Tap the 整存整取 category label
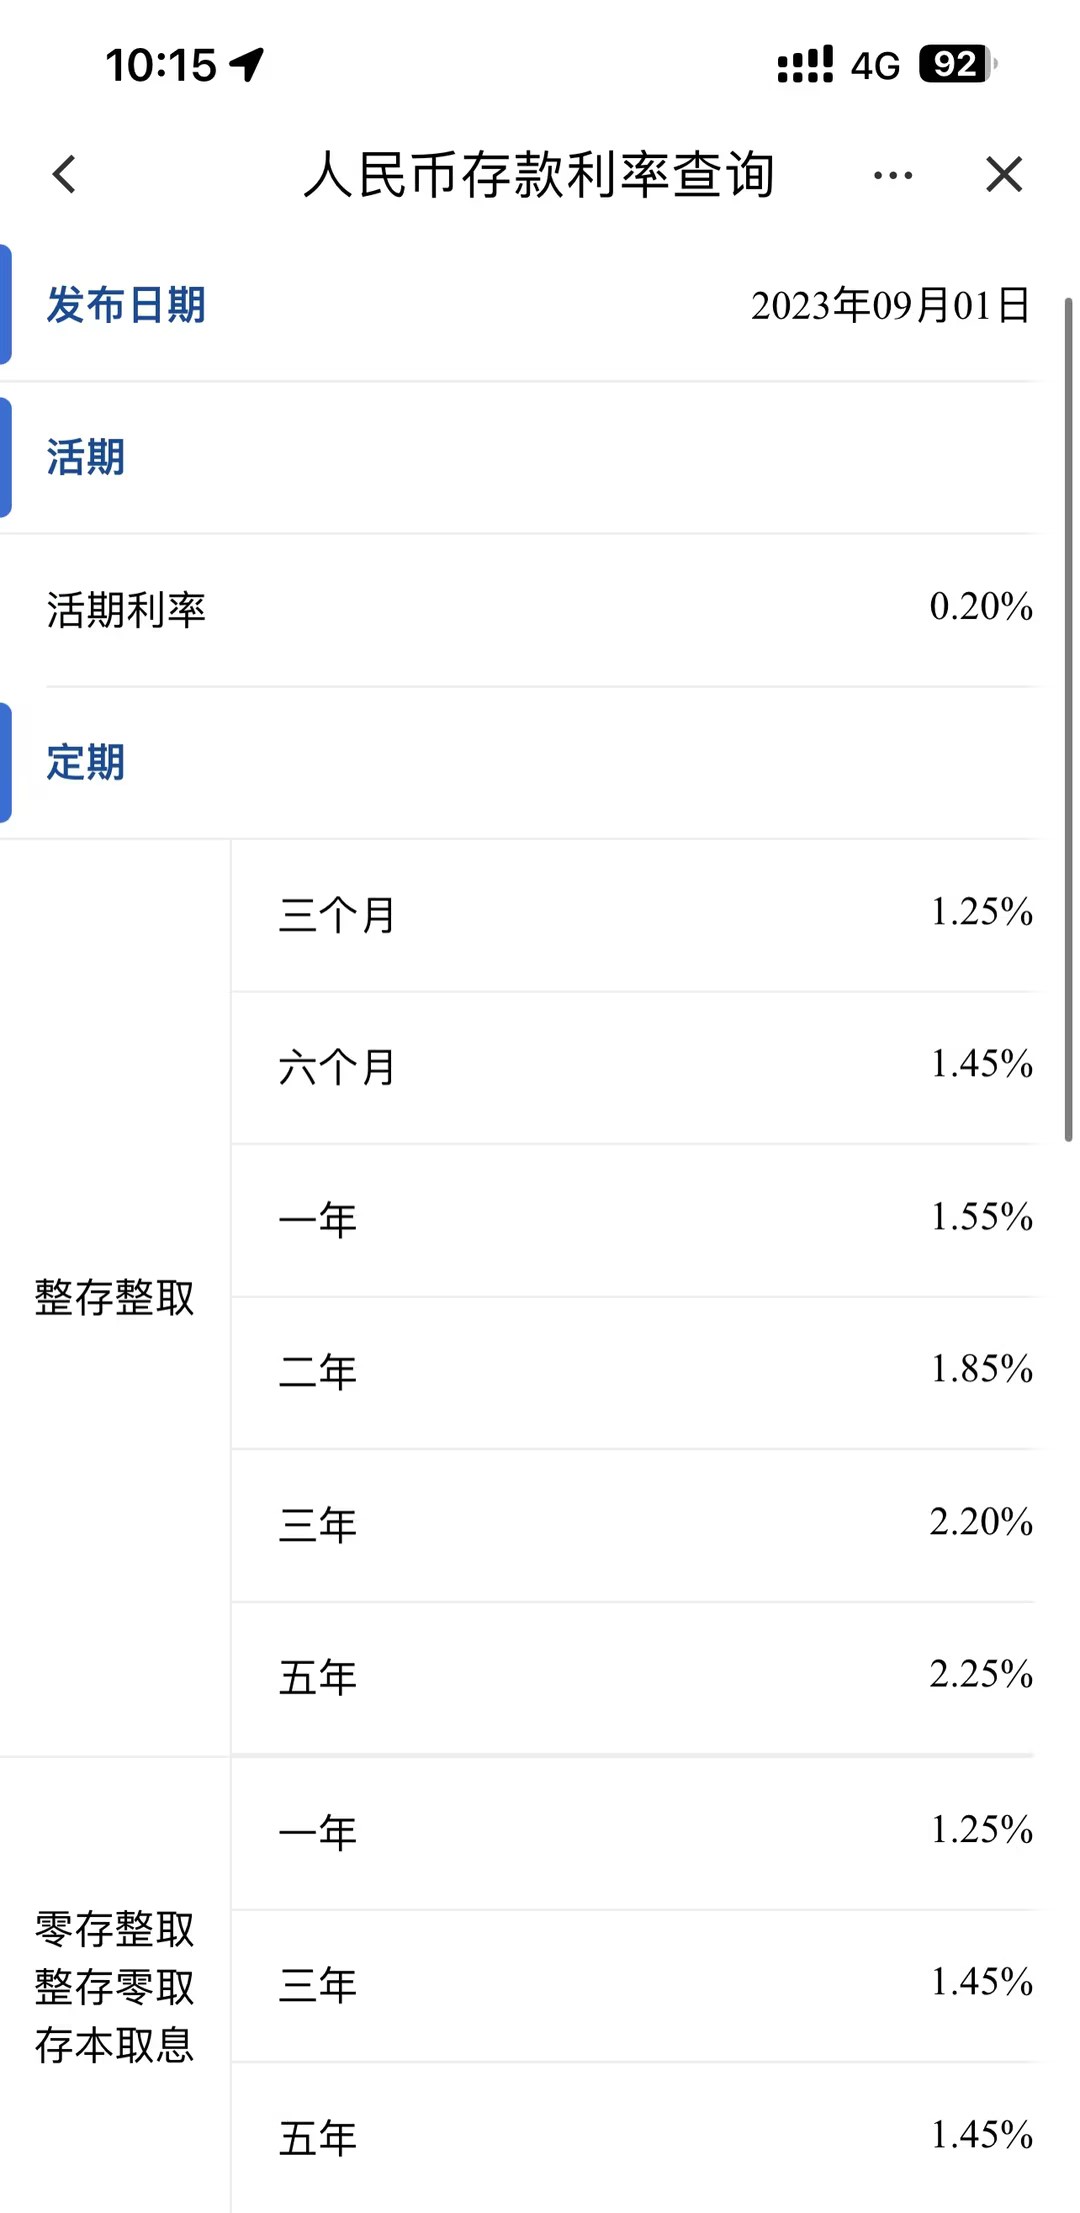 (116, 1296)
